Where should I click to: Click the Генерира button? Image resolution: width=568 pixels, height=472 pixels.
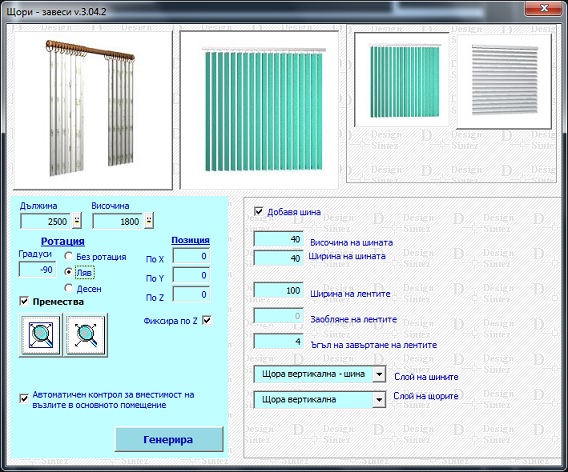click(169, 439)
